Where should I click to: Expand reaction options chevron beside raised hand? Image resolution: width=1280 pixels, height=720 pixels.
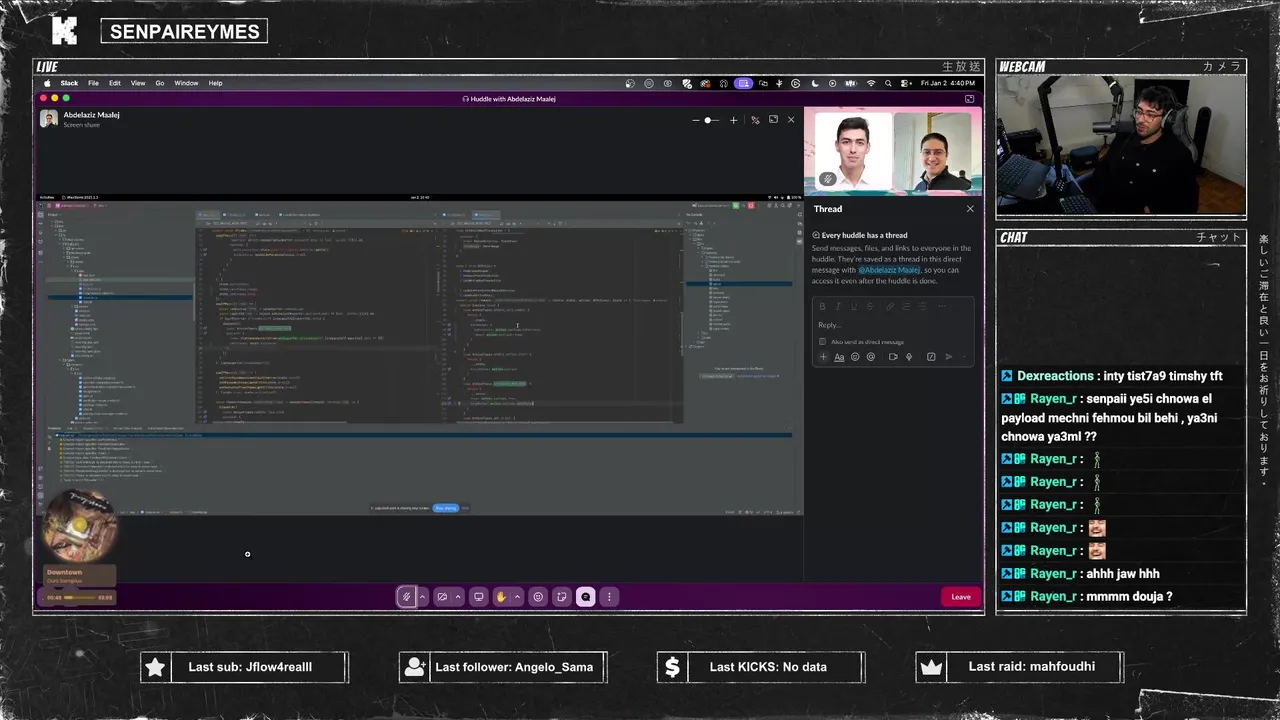(517, 597)
